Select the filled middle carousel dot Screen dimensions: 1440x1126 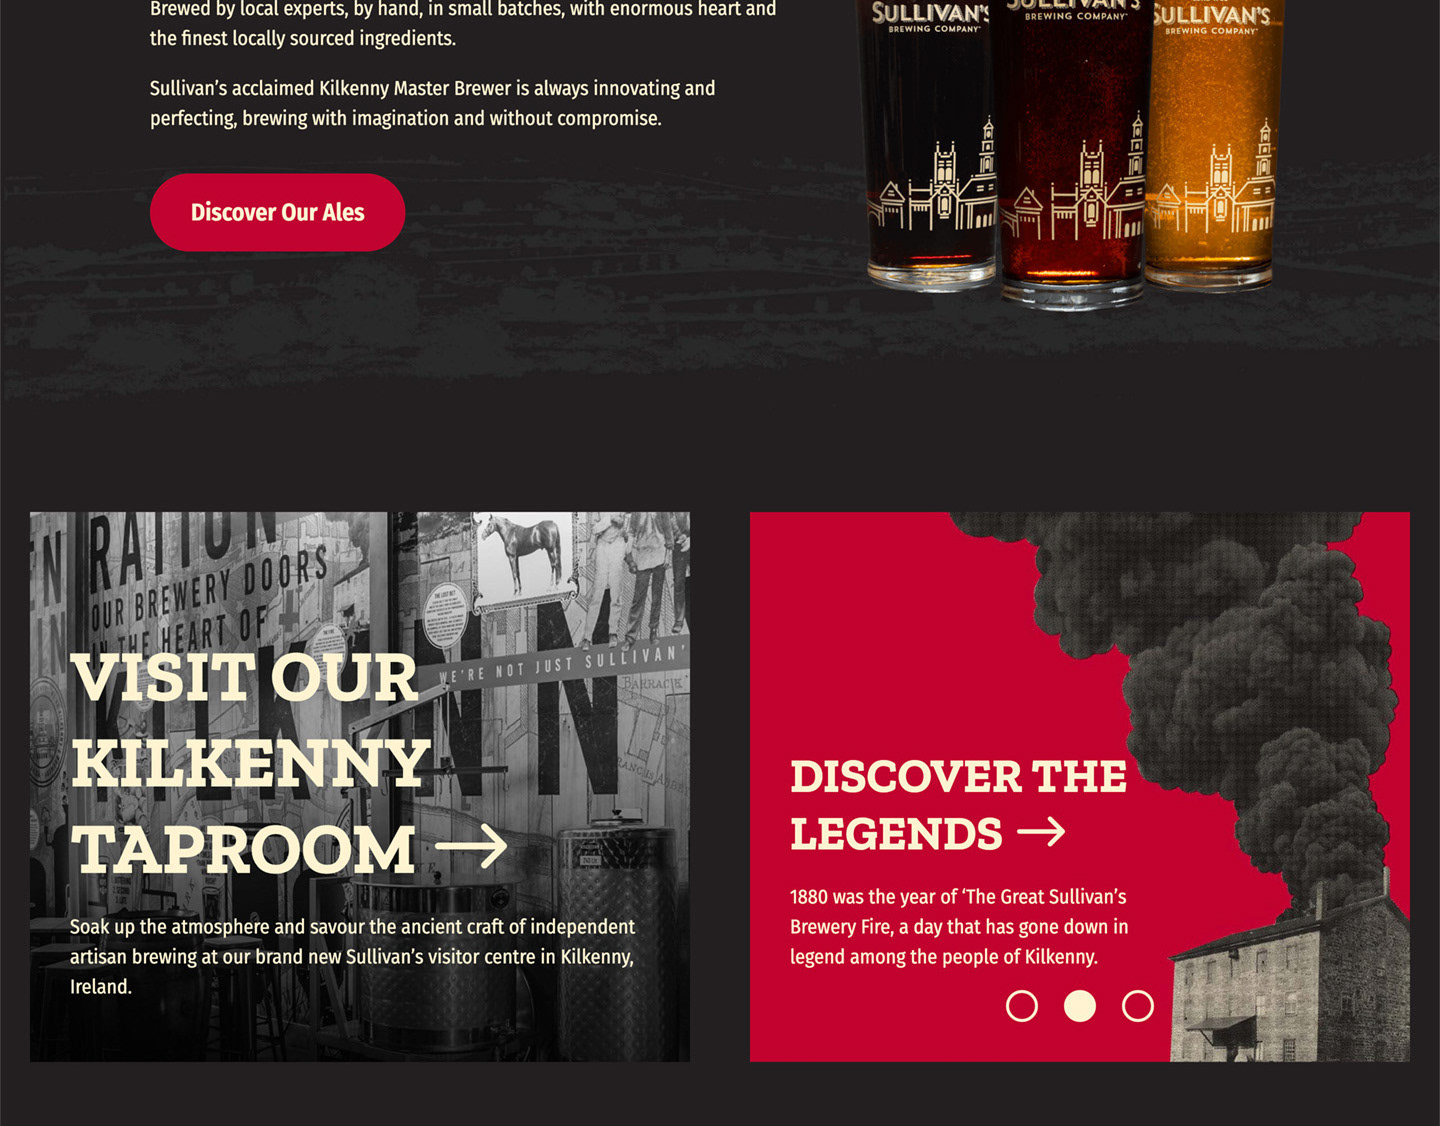[1080, 1006]
